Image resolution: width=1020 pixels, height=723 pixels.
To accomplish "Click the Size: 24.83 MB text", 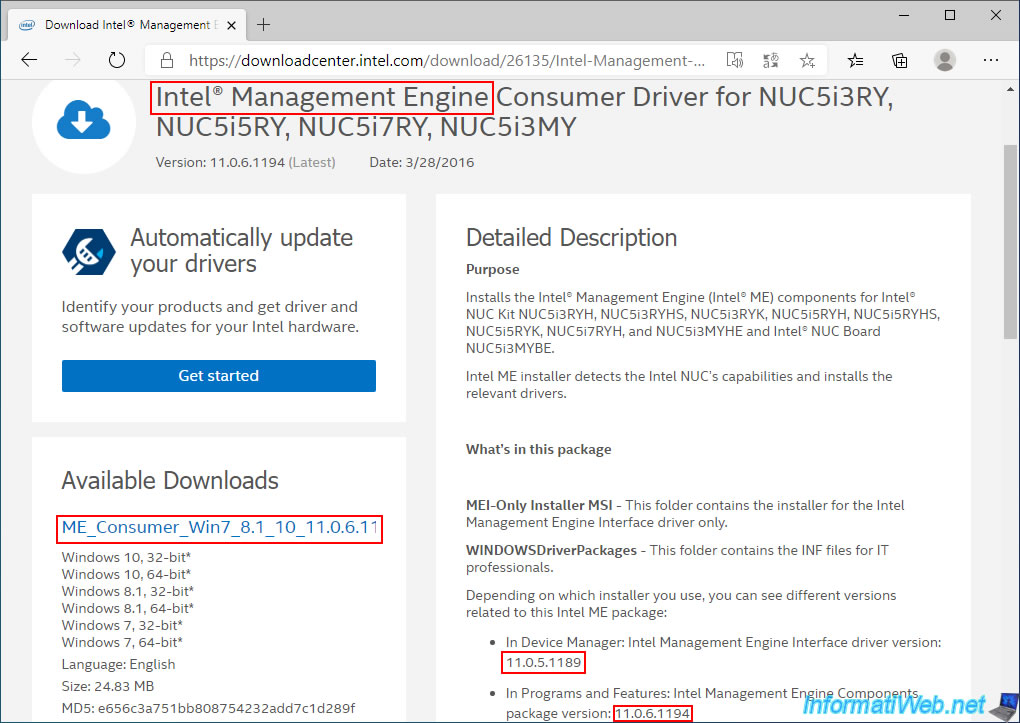I will click(x=108, y=686).
